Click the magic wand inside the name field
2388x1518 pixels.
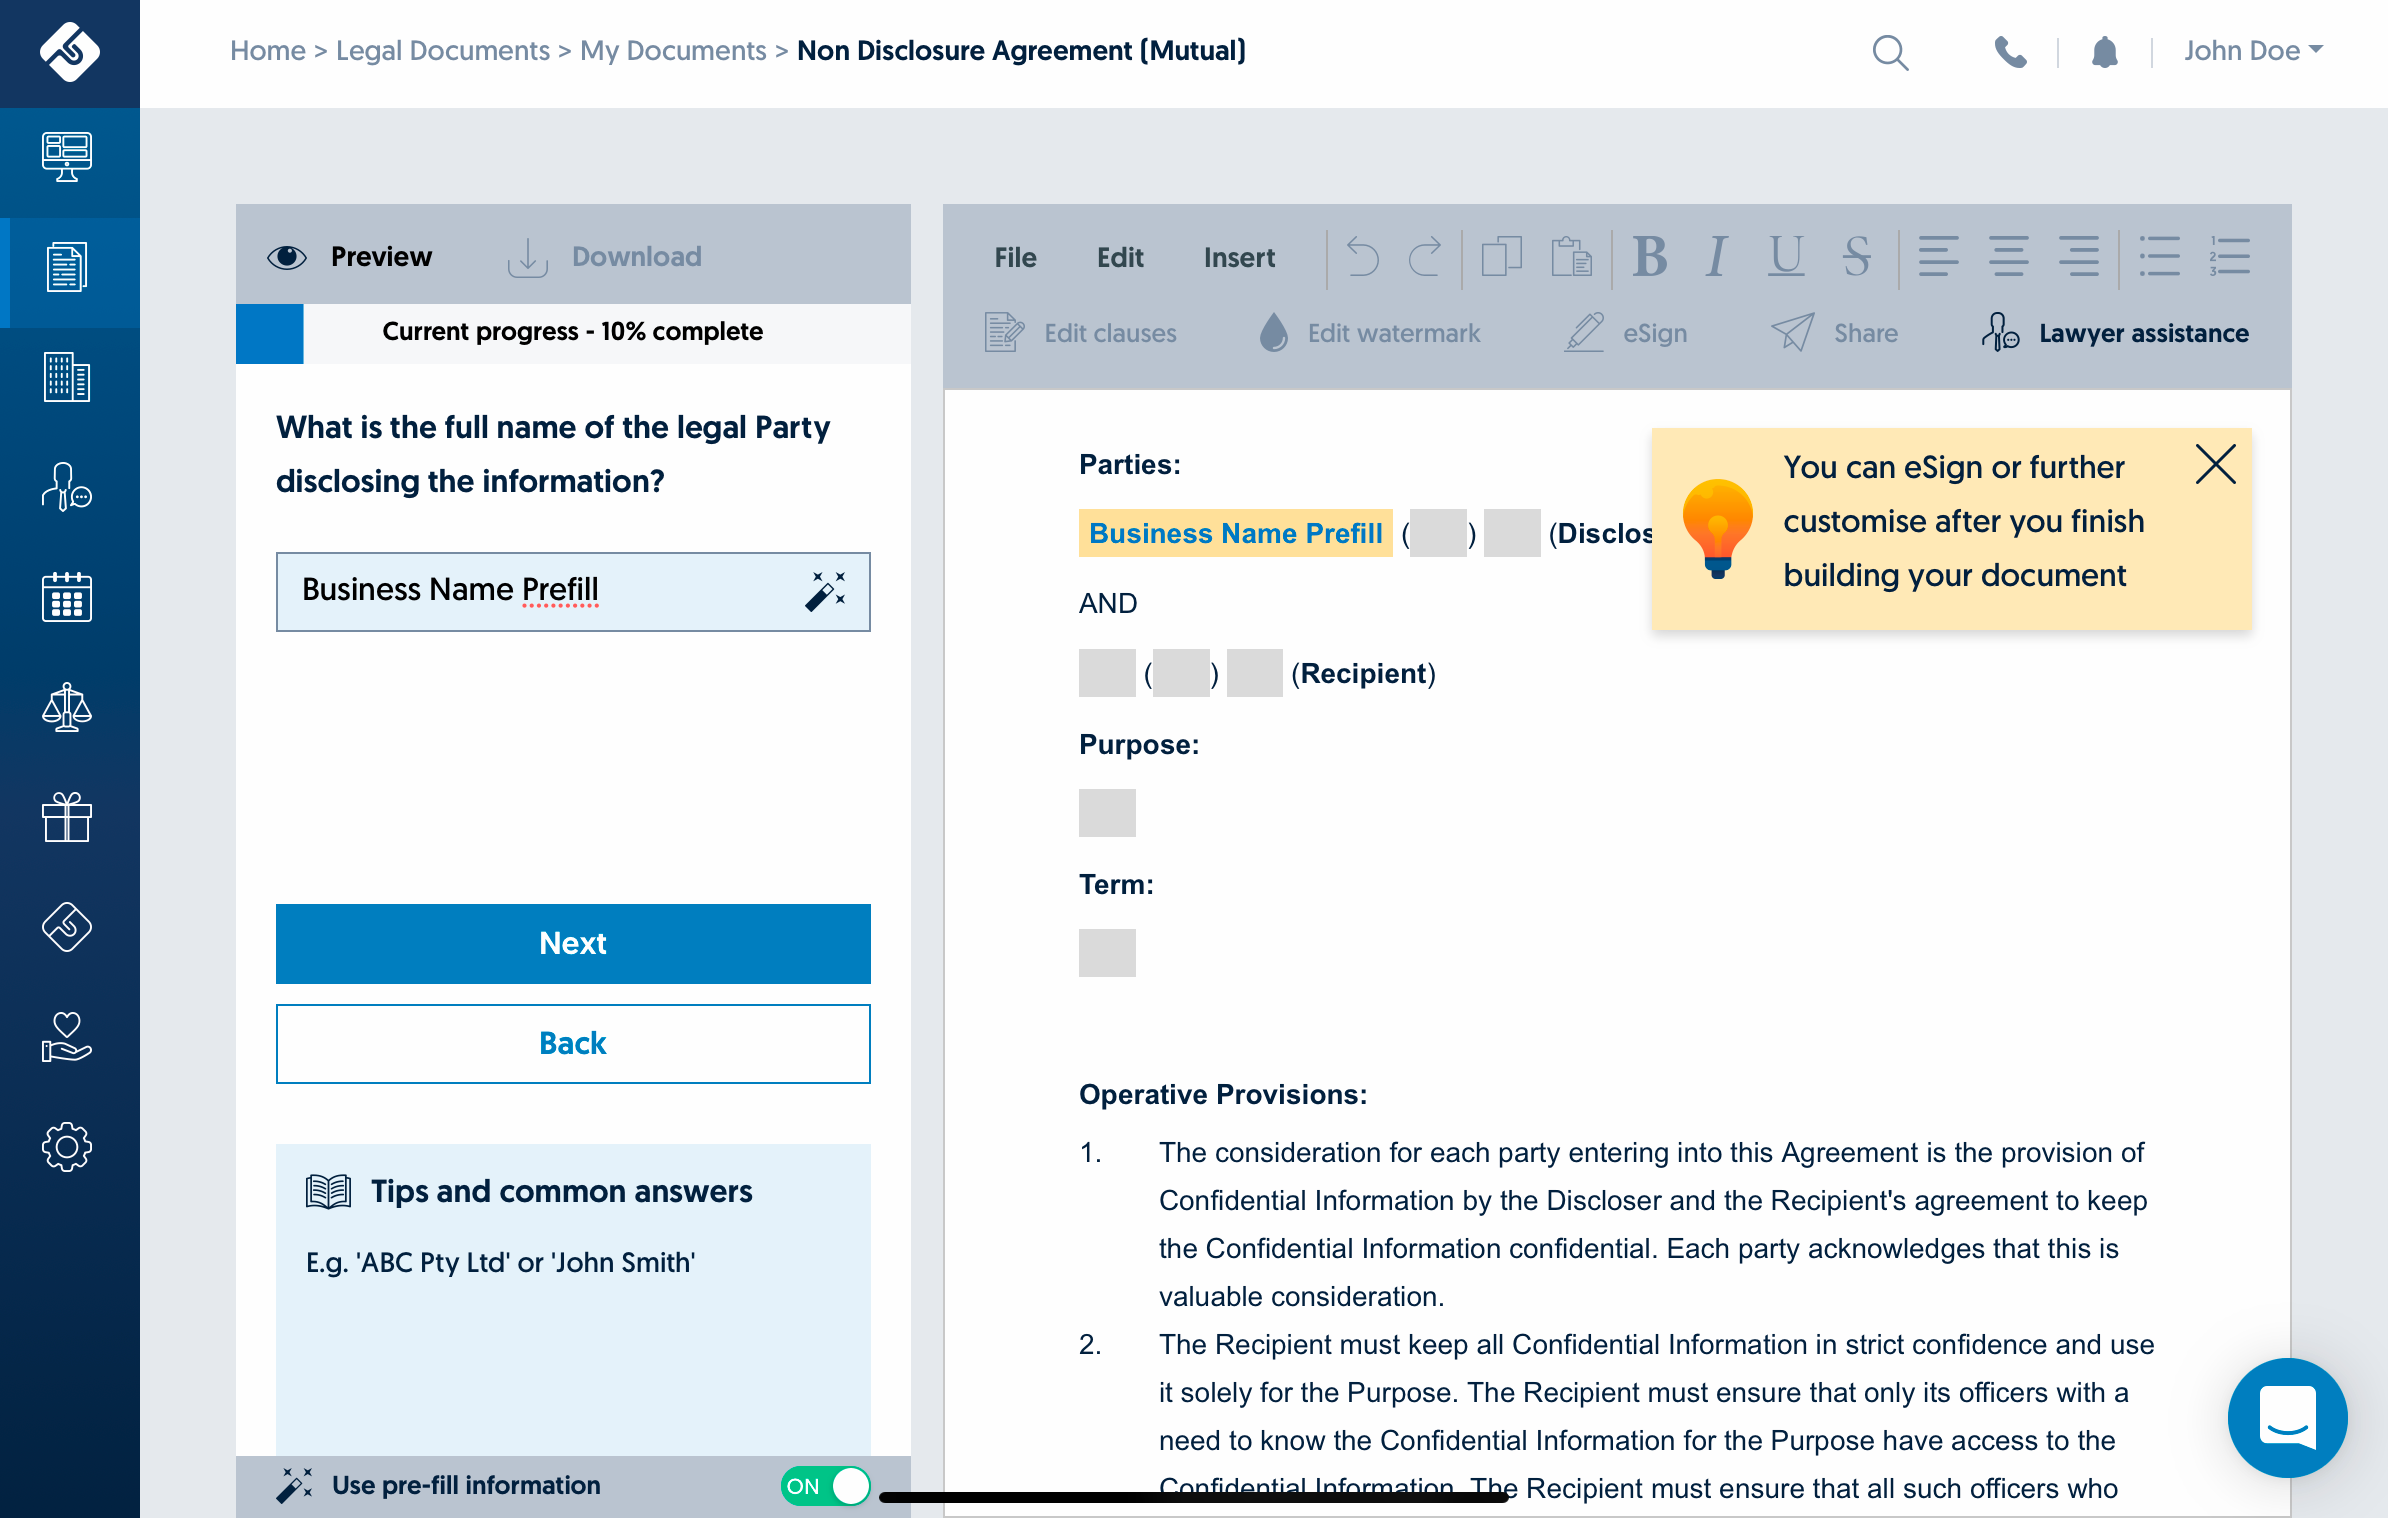826,591
